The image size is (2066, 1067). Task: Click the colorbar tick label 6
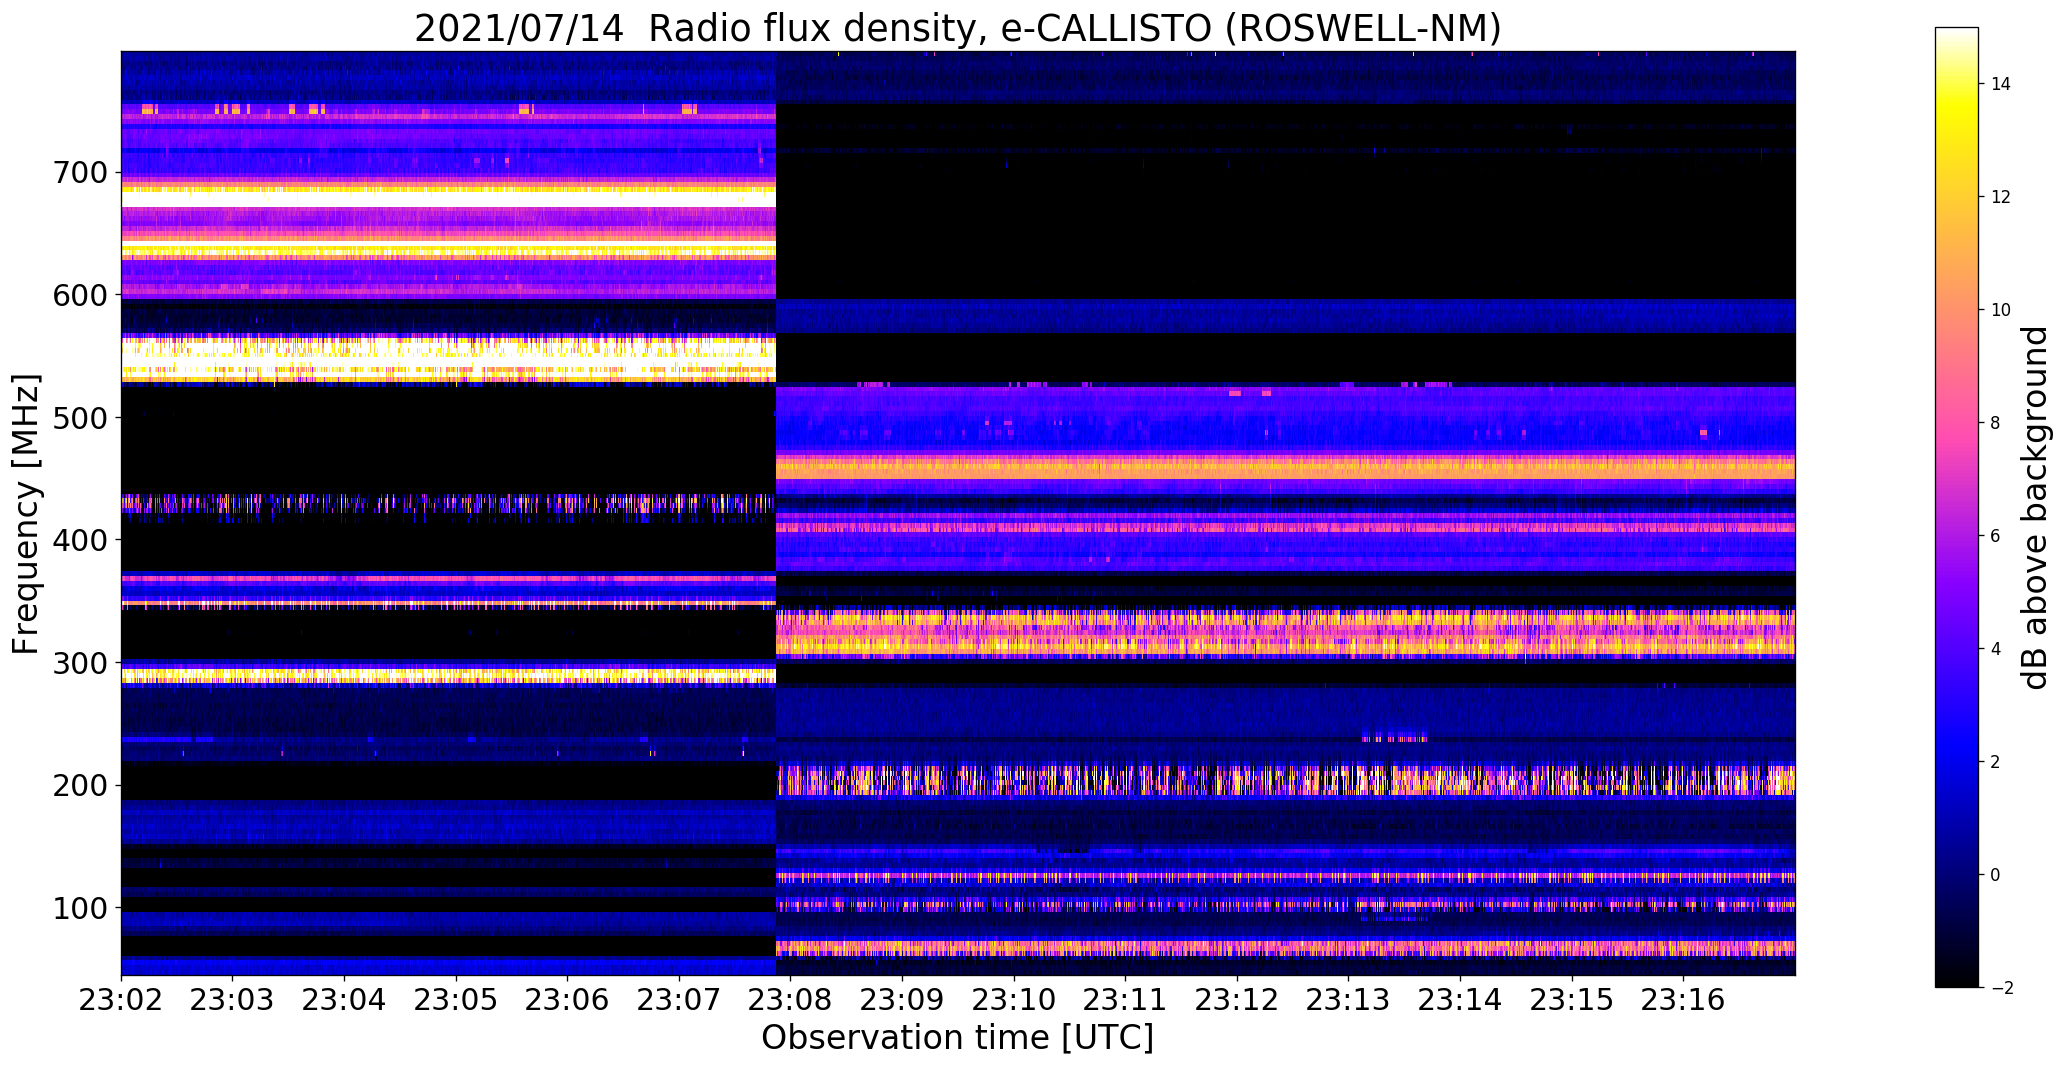pos(1995,536)
